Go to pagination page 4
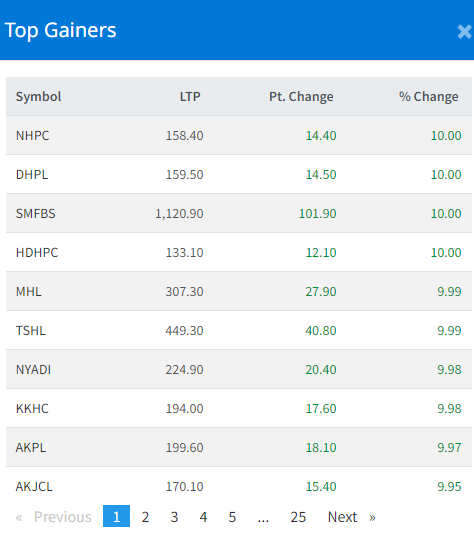This screenshot has width=474, height=548. pyautogui.click(x=203, y=516)
